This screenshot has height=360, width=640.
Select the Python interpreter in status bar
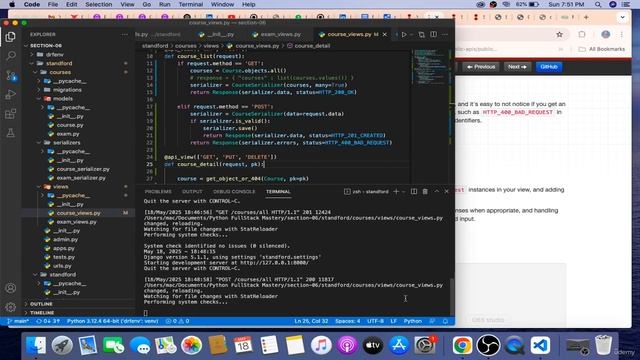tap(113, 321)
